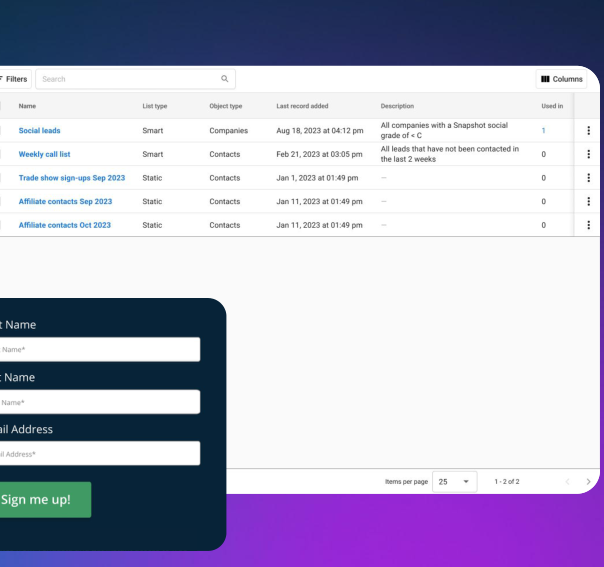Sort by the List type column header
Viewport: 604px width, 567px height.
[154, 106]
